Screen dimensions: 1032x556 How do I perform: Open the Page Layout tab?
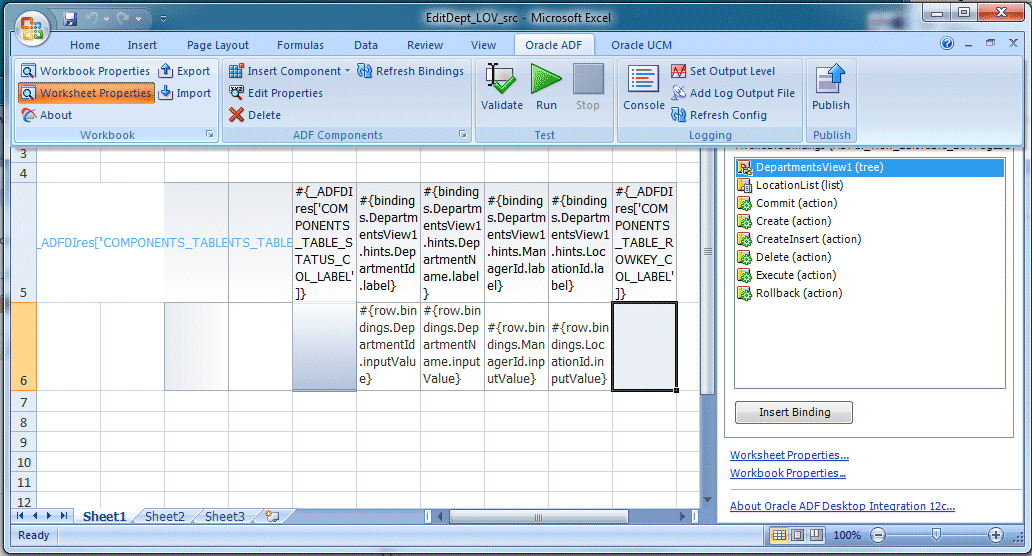[x=218, y=45]
